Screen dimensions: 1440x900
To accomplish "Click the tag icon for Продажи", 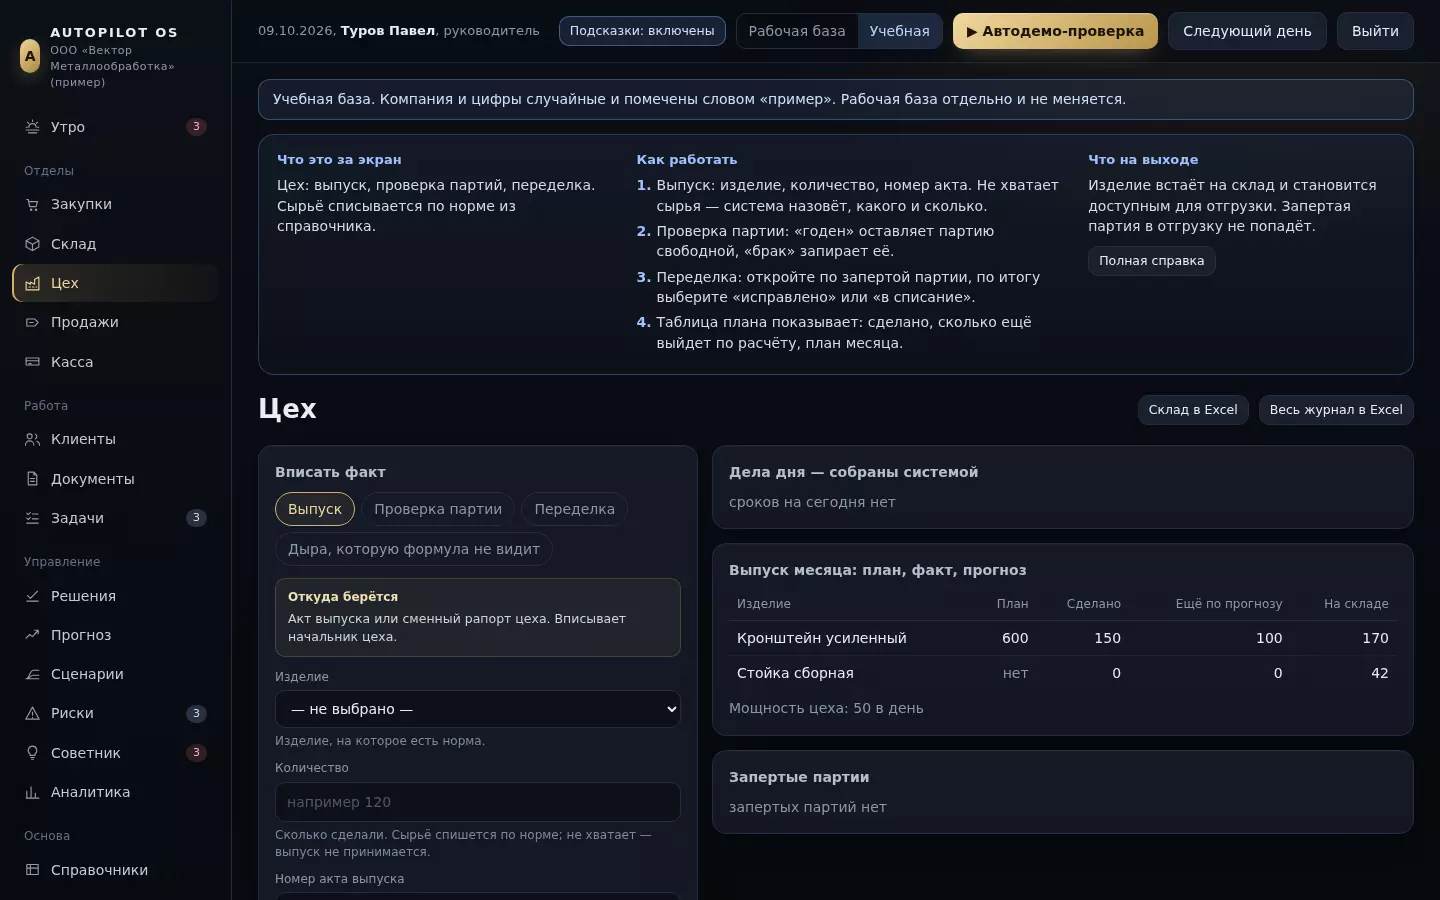I will click(x=32, y=322).
